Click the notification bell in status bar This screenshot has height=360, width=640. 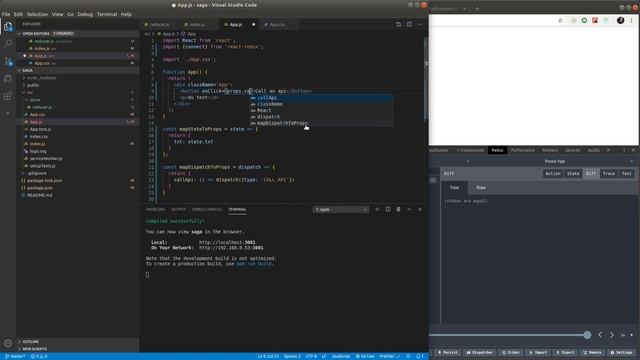click(420, 356)
